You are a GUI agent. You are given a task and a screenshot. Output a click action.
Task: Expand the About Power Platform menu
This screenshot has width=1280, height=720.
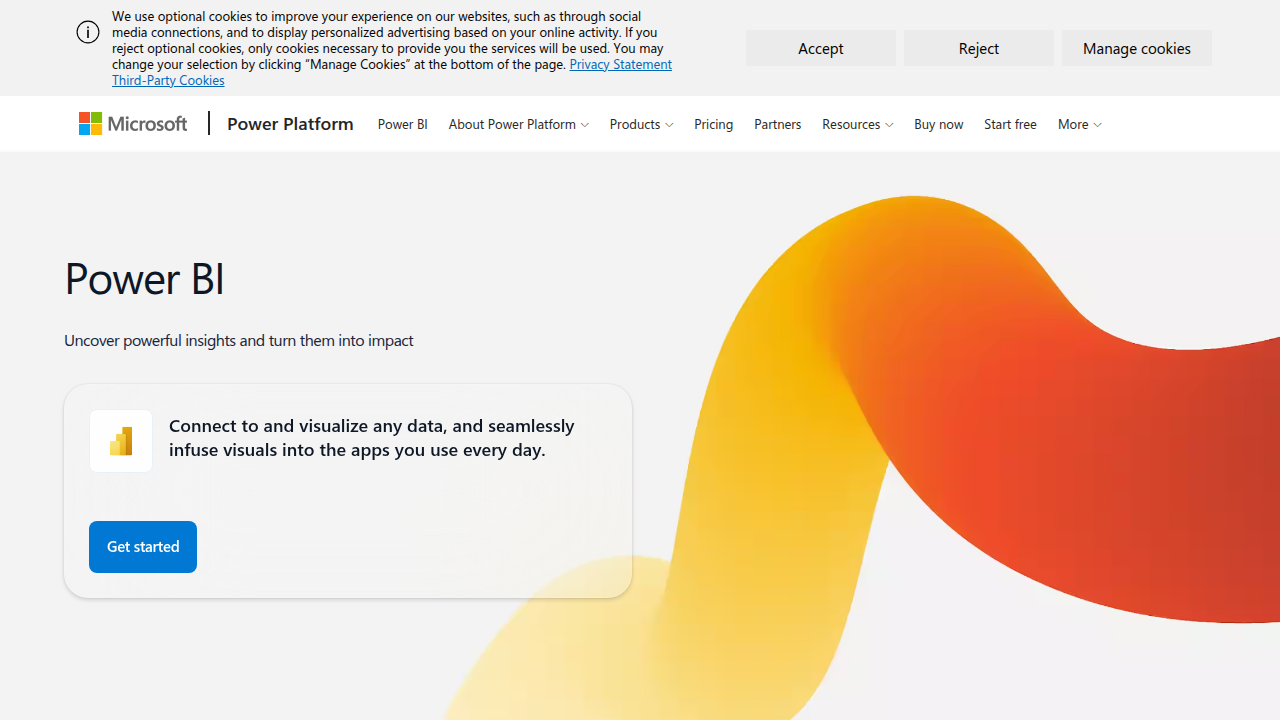click(x=519, y=124)
